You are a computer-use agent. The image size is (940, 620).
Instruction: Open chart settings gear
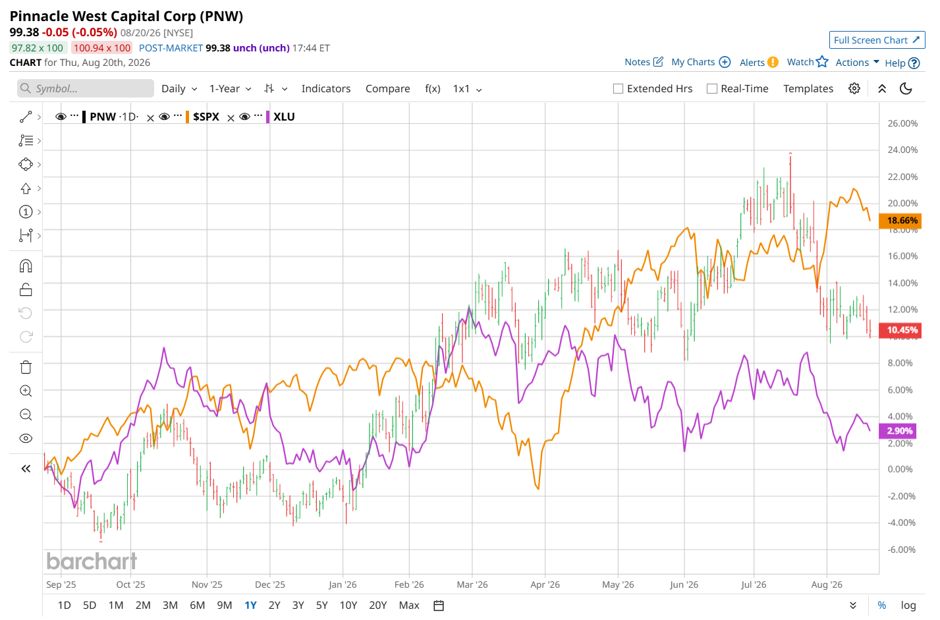(854, 89)
